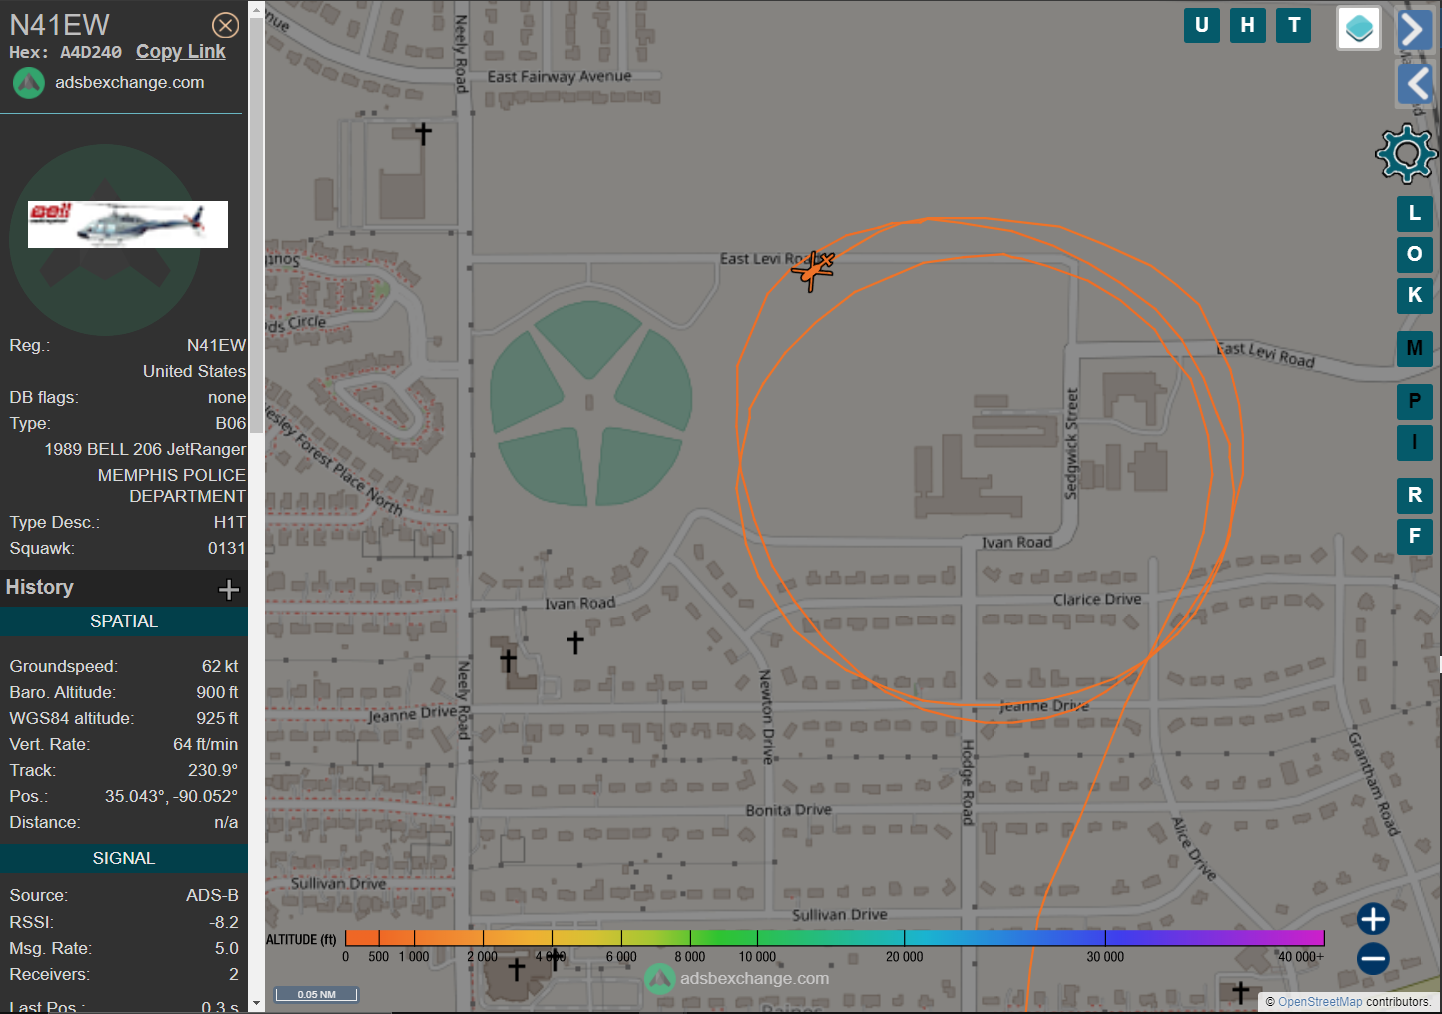Select the orange helicopter icon on the map
Image resolution: width=1442 pixels, height=1014 pixels.
pyautogui.click(x=813, y=270)
